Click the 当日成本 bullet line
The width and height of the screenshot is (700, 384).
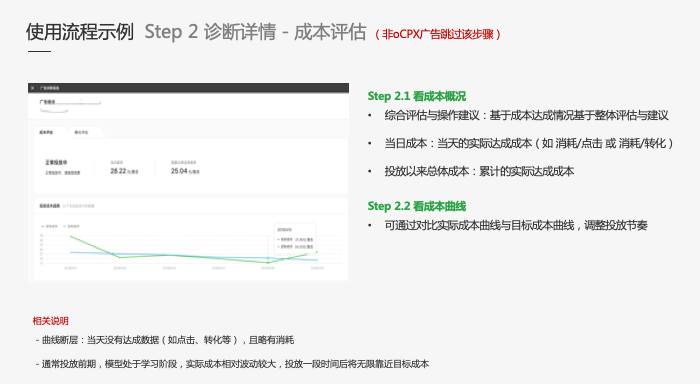pos(529,143)
